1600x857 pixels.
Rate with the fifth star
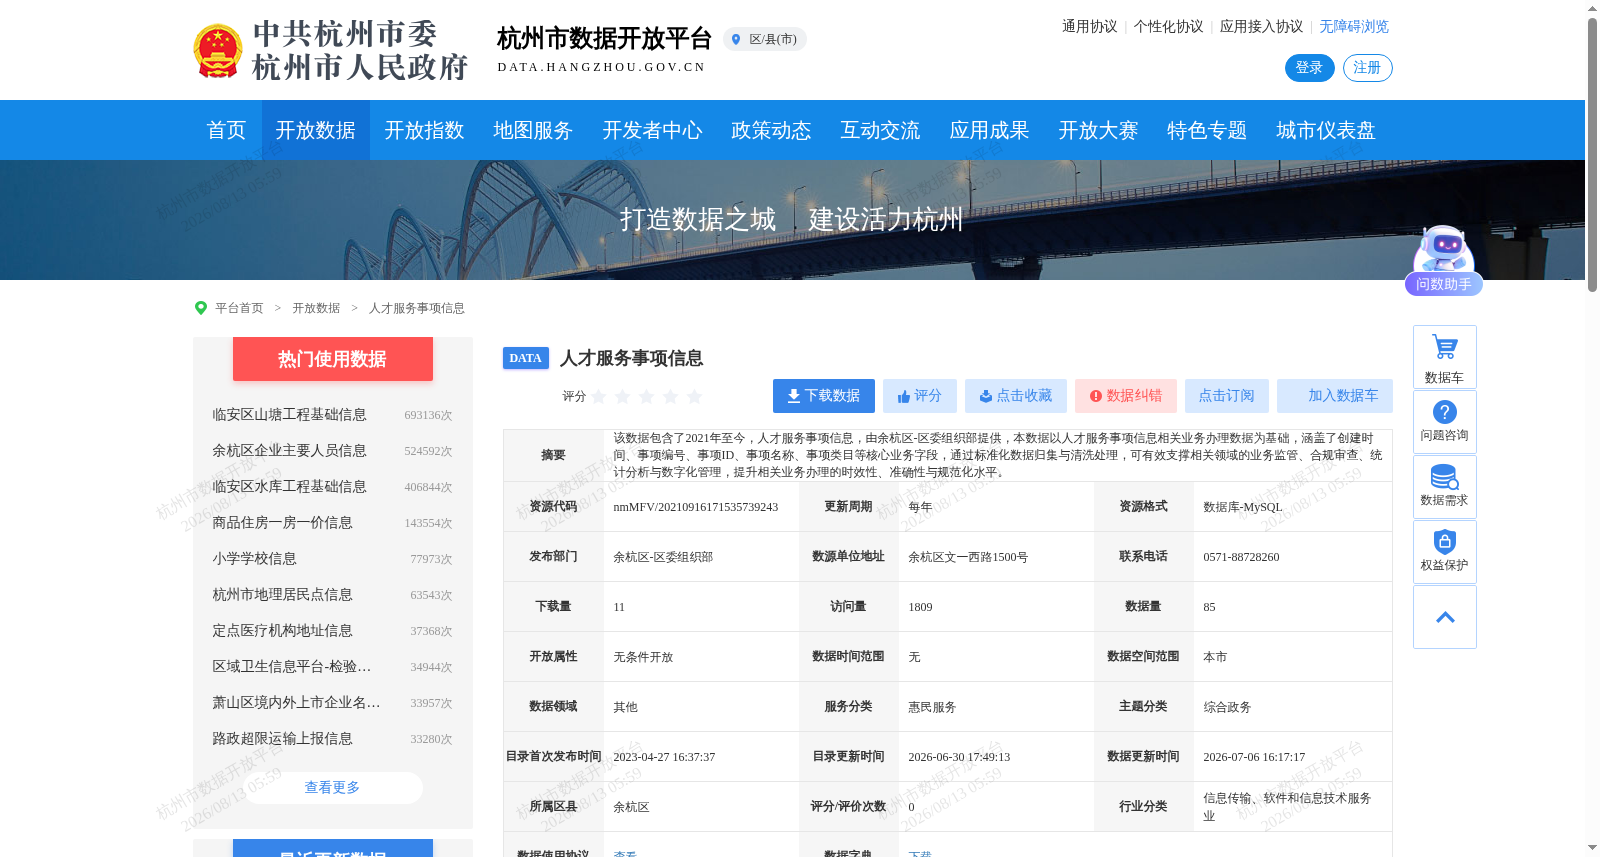coord(695,396)
